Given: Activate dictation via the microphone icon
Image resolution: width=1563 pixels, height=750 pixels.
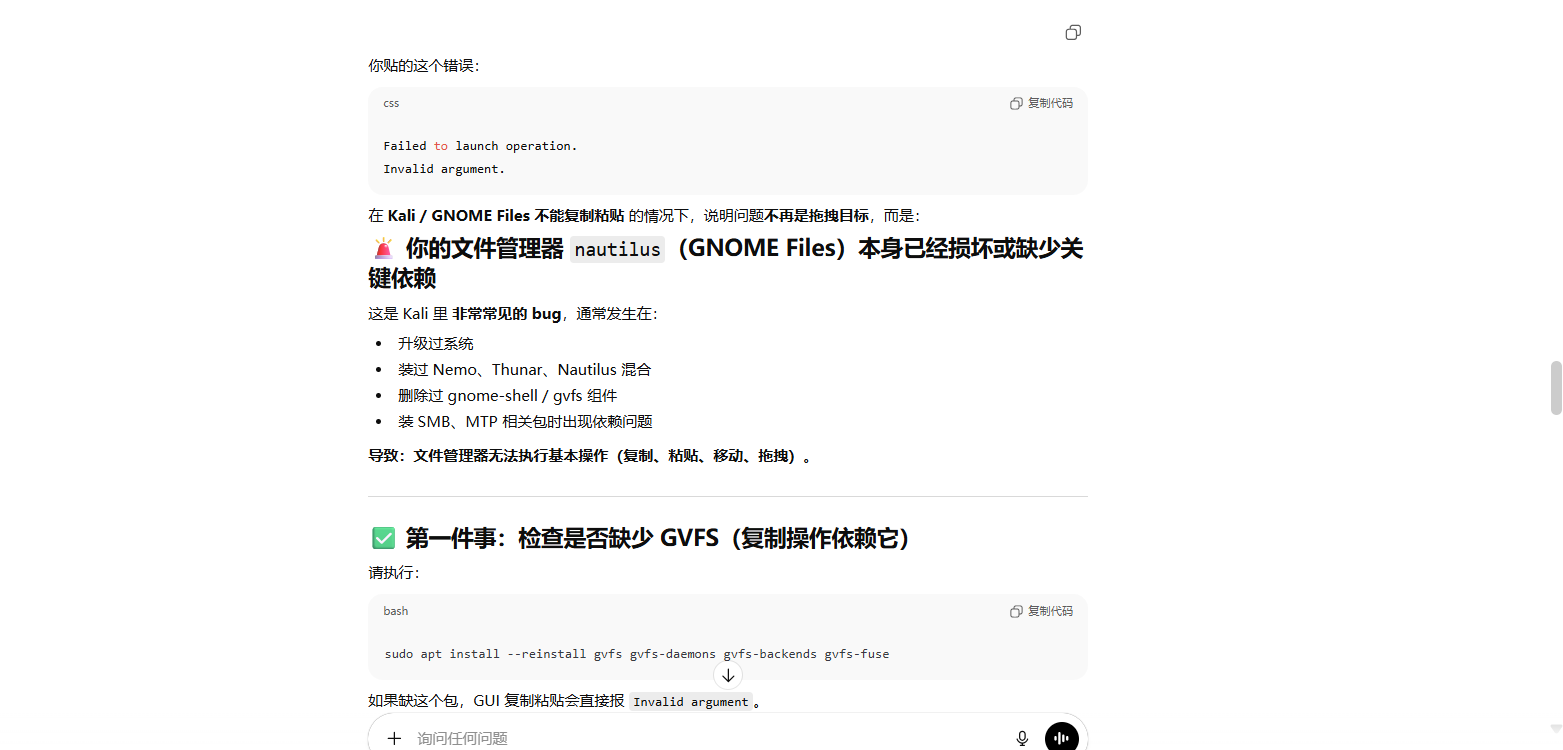Looking at the screenshot, I should [1022, 738].
